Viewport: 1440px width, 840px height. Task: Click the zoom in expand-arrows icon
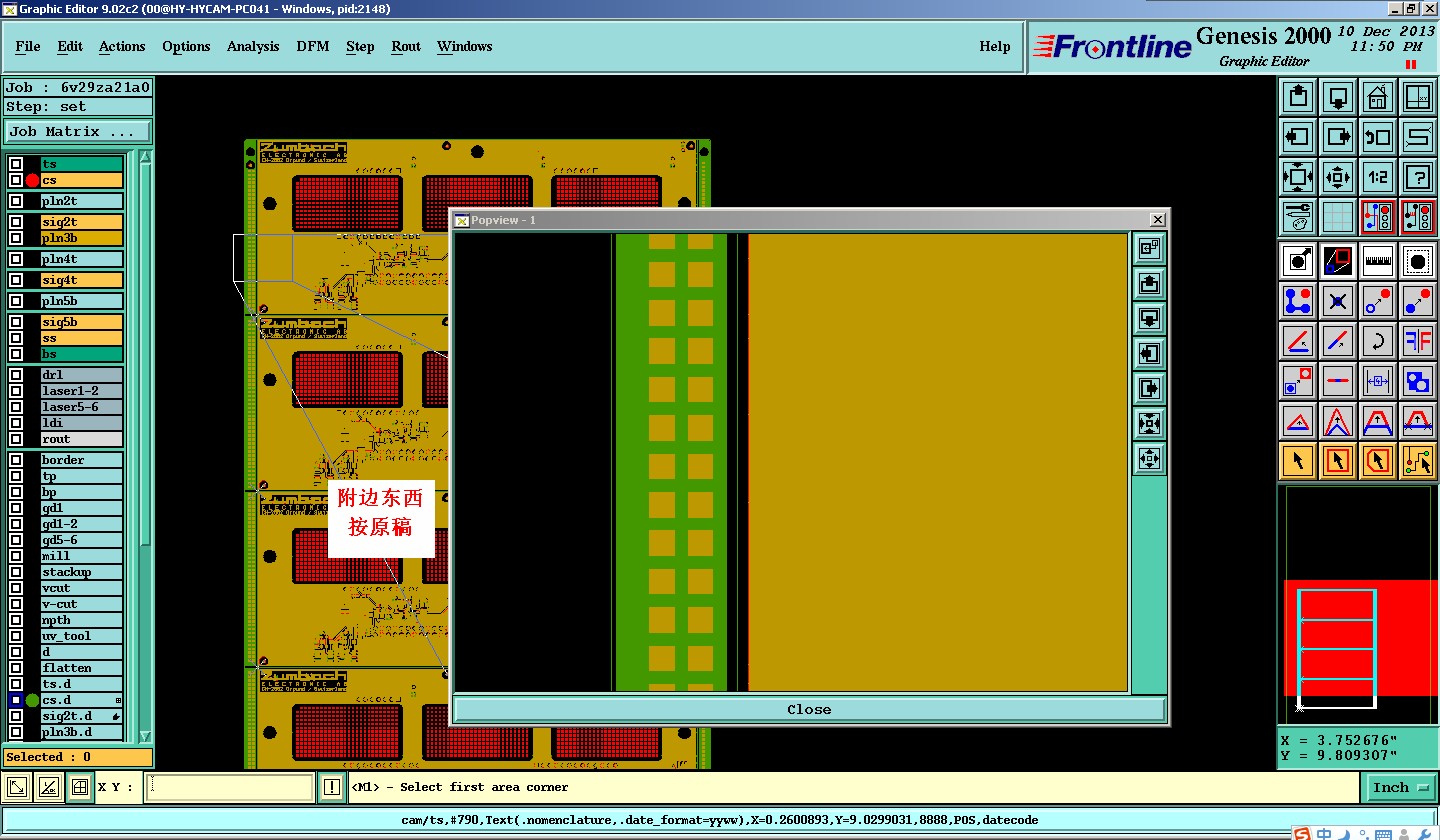[x=1298, y=177]
